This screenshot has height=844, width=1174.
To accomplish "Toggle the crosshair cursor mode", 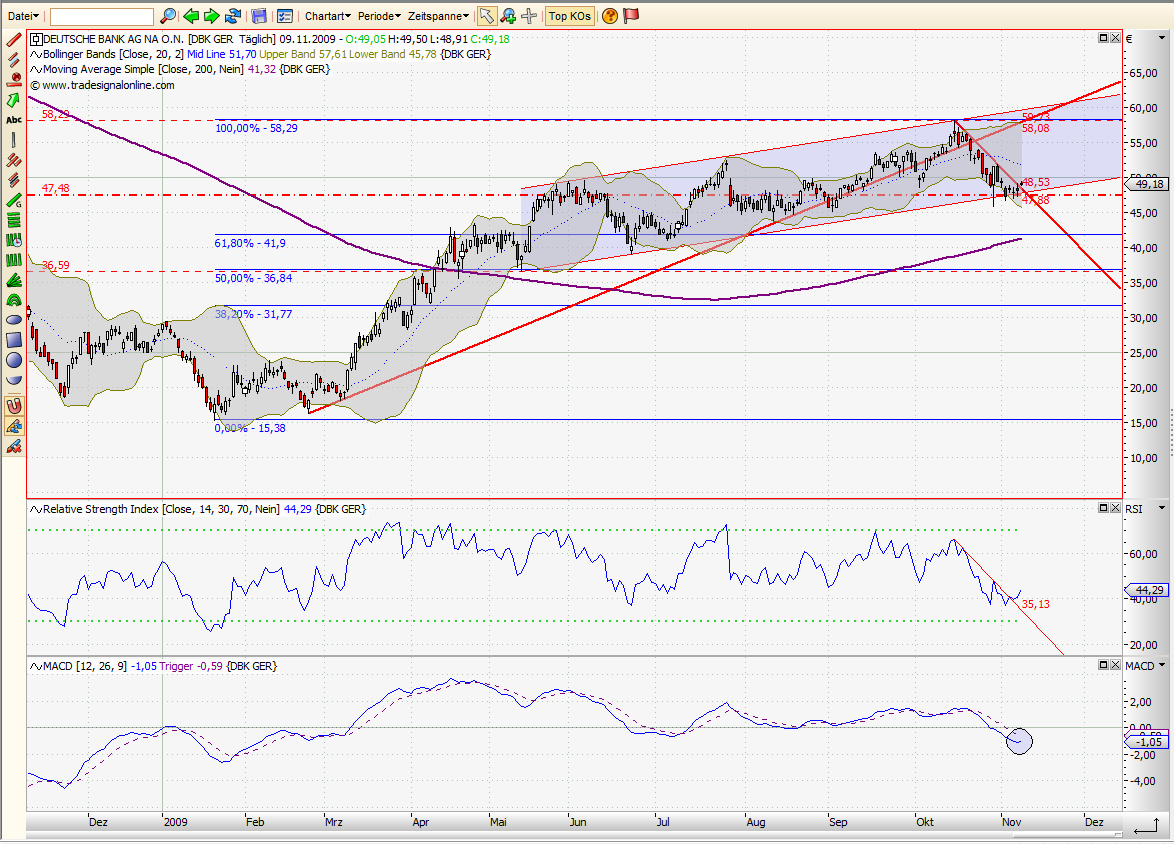I will (529, 16).
